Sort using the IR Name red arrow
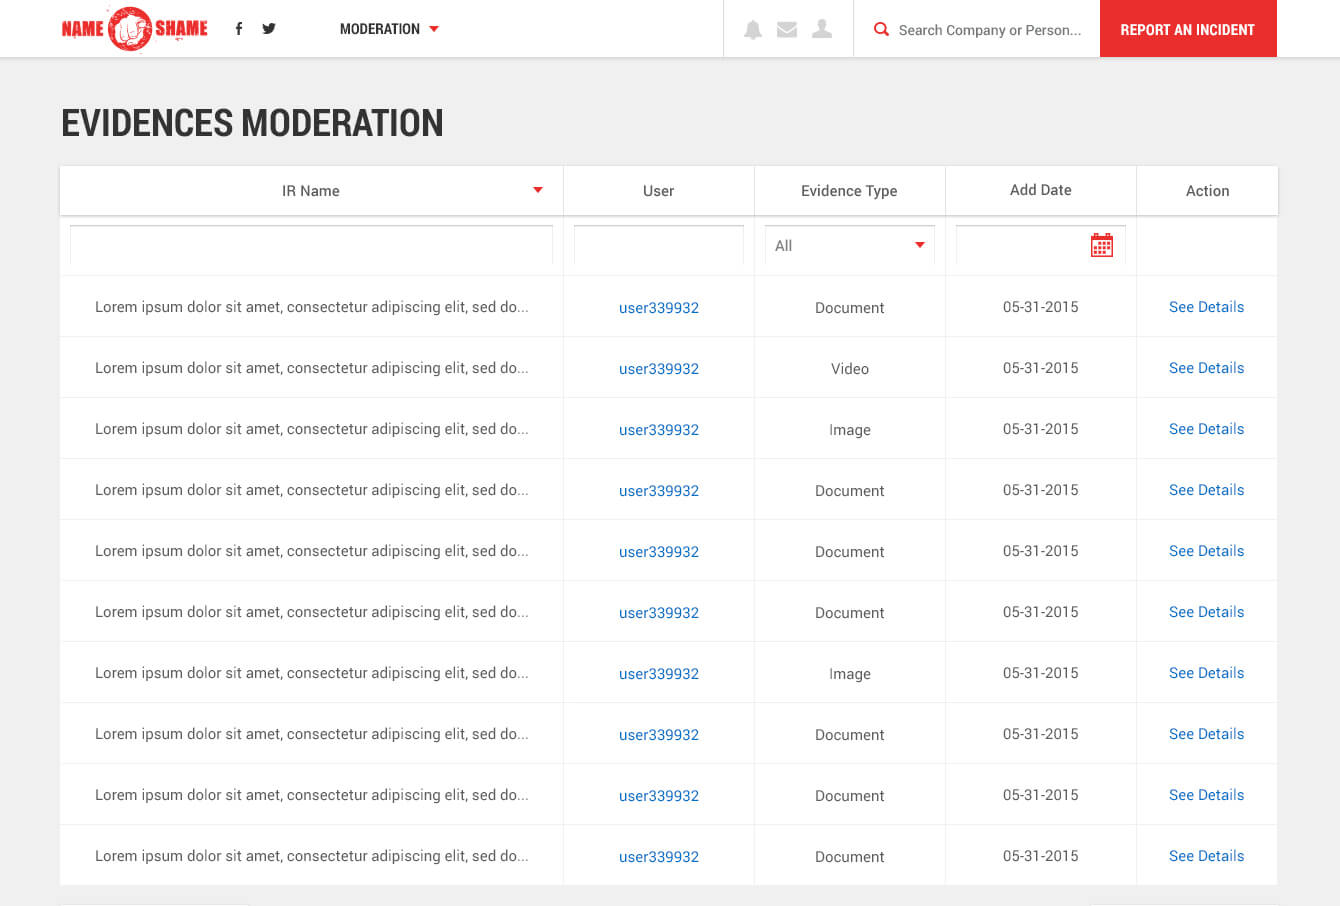 coord(538,190)
